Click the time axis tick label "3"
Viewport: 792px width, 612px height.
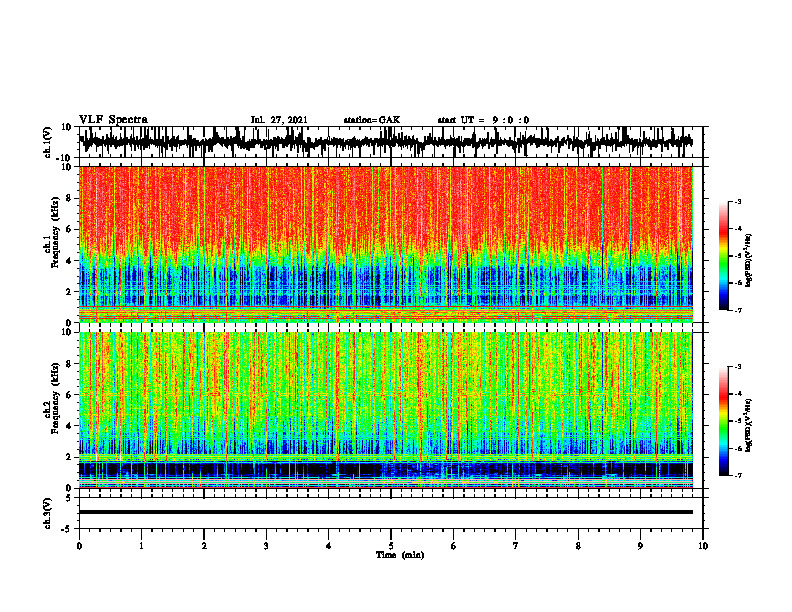(x=266, y=546)
